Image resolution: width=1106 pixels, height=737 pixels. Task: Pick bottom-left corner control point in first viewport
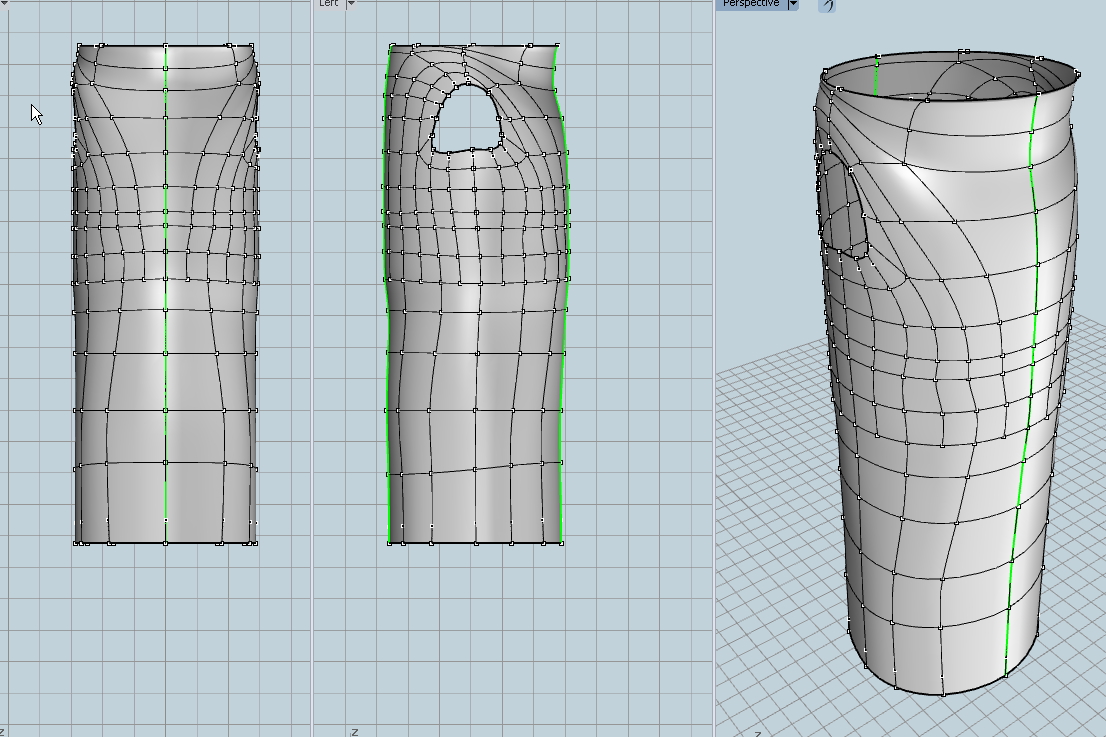click(x=77, y=543)
